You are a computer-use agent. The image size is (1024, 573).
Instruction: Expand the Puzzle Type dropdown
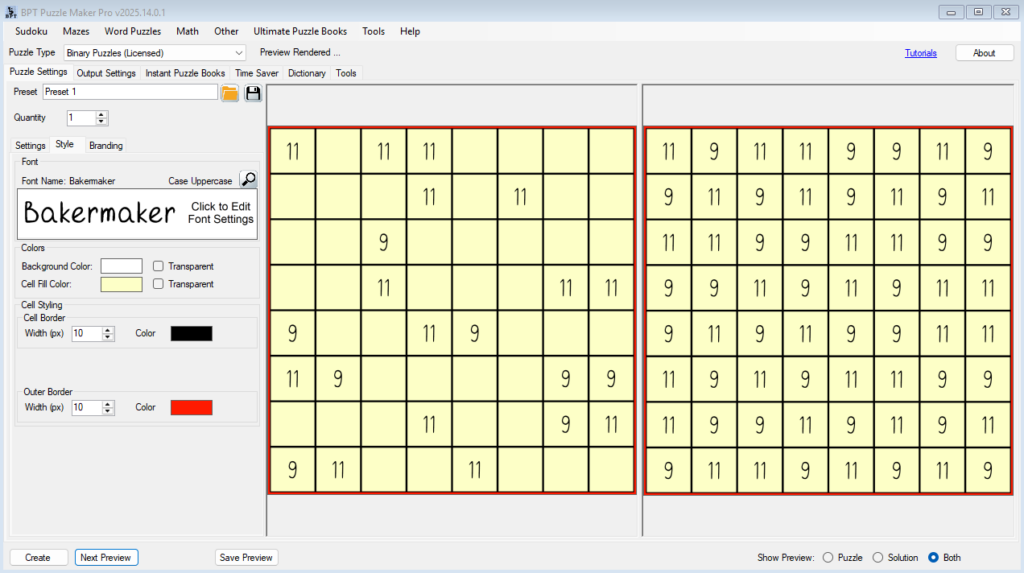pyautogui.click(x=238, y=52)
